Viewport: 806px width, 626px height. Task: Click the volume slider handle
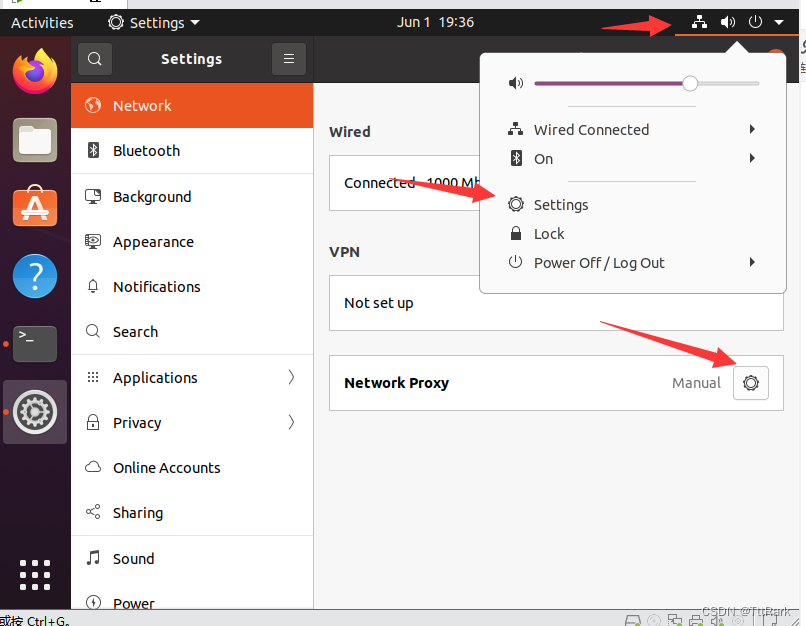[x=690, y=83]
